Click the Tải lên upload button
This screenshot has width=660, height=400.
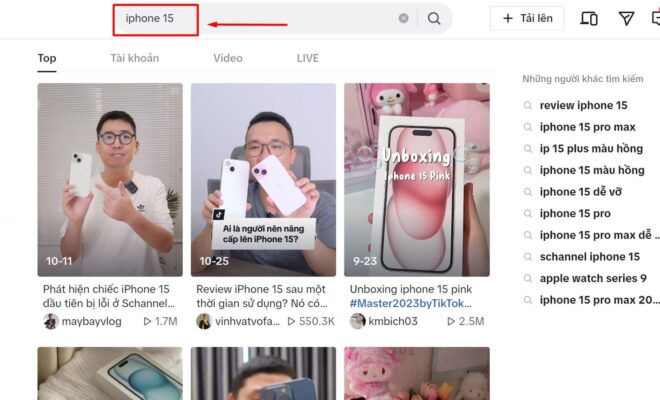click(x=527, y=18)
